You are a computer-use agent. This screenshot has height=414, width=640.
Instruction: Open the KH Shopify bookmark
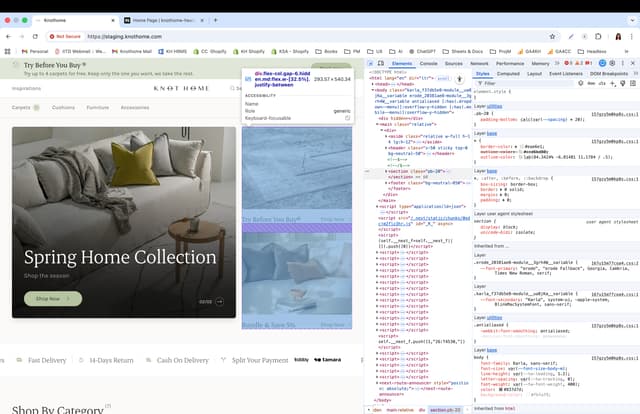tap(249, 51)
